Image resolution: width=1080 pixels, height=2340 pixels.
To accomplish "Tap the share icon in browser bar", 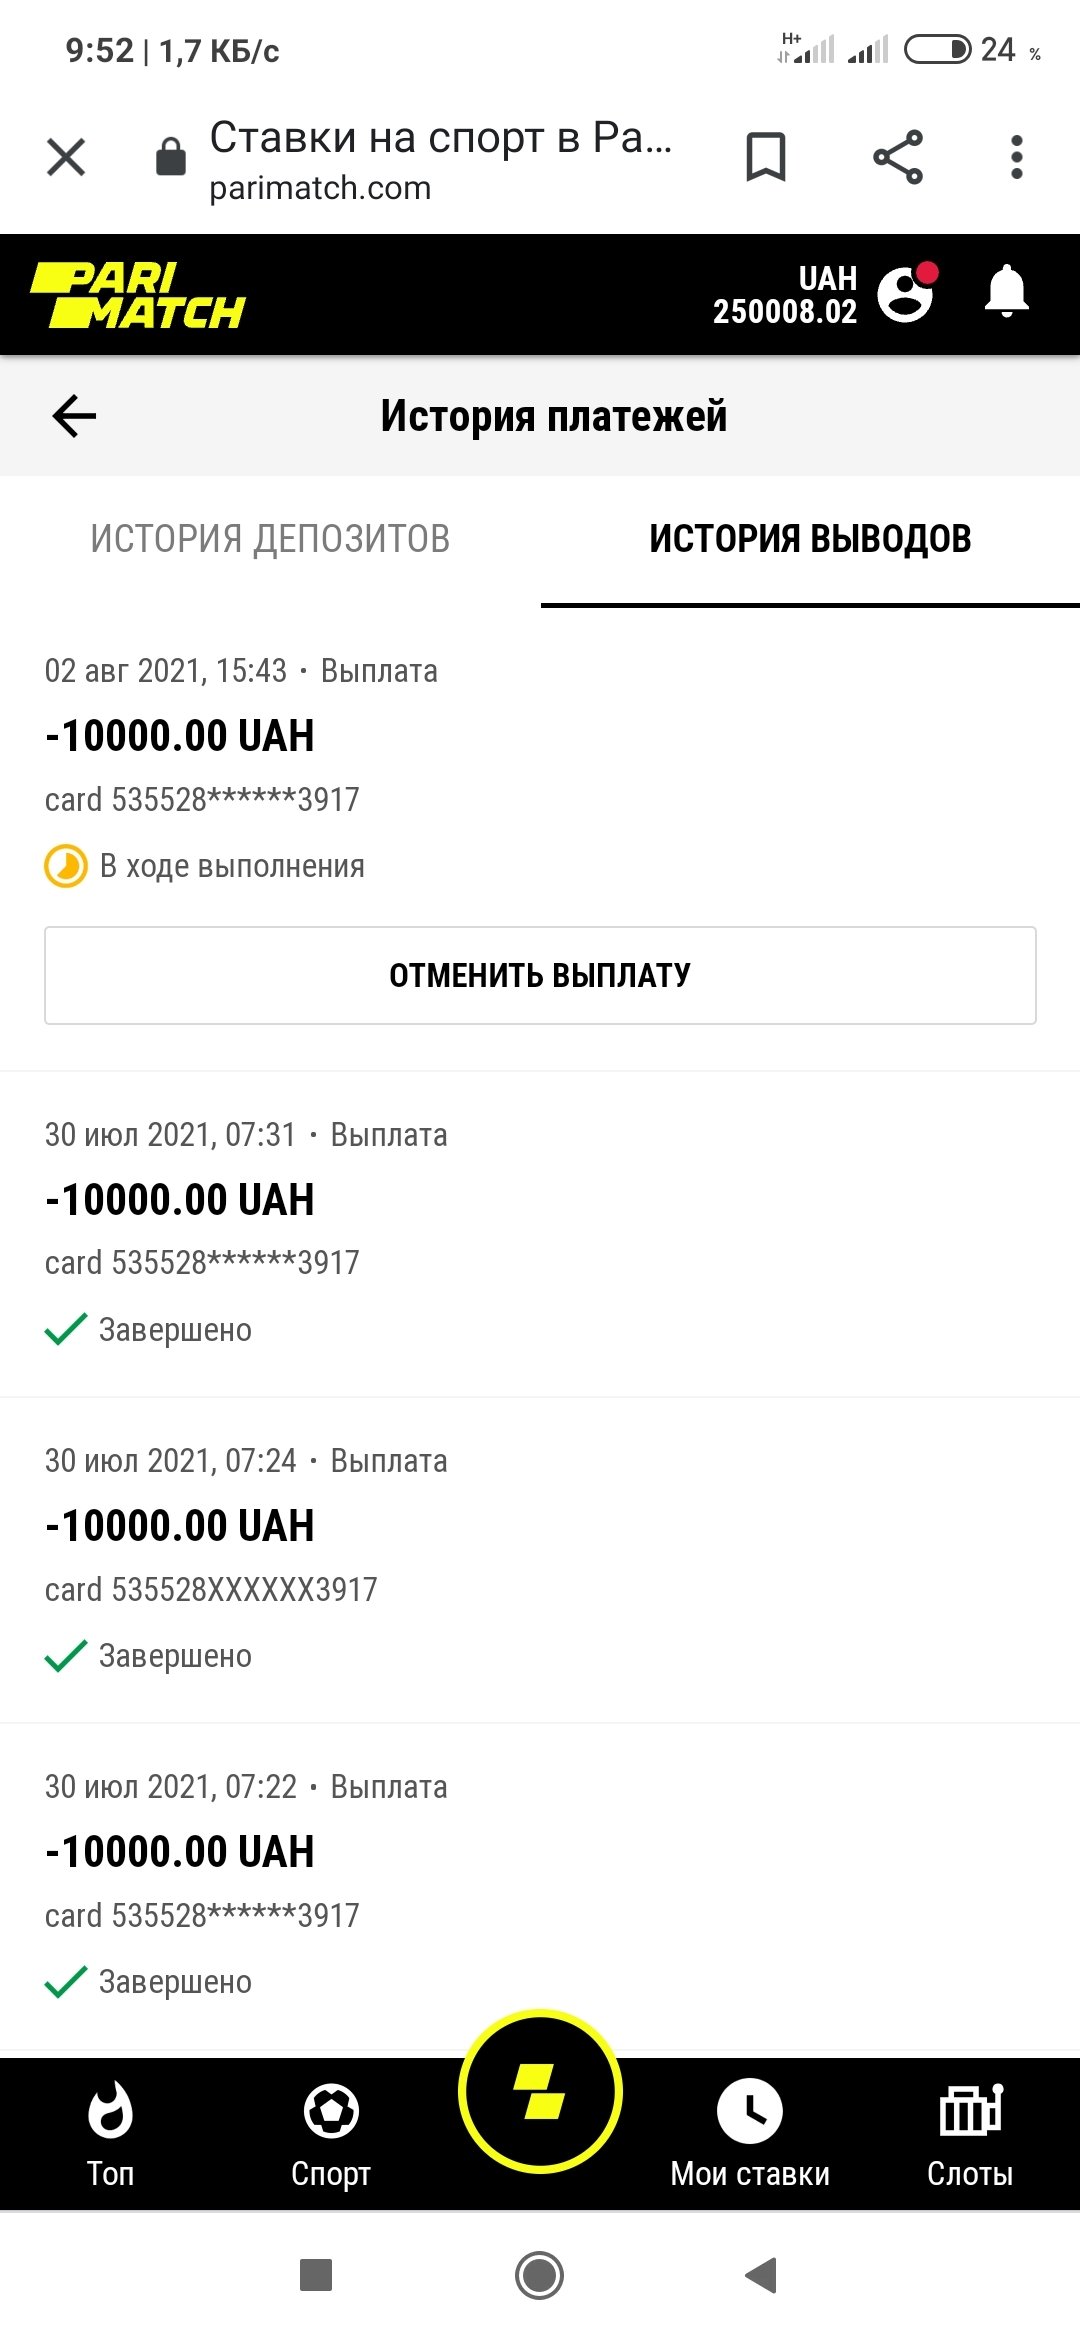I will (897, 157).
